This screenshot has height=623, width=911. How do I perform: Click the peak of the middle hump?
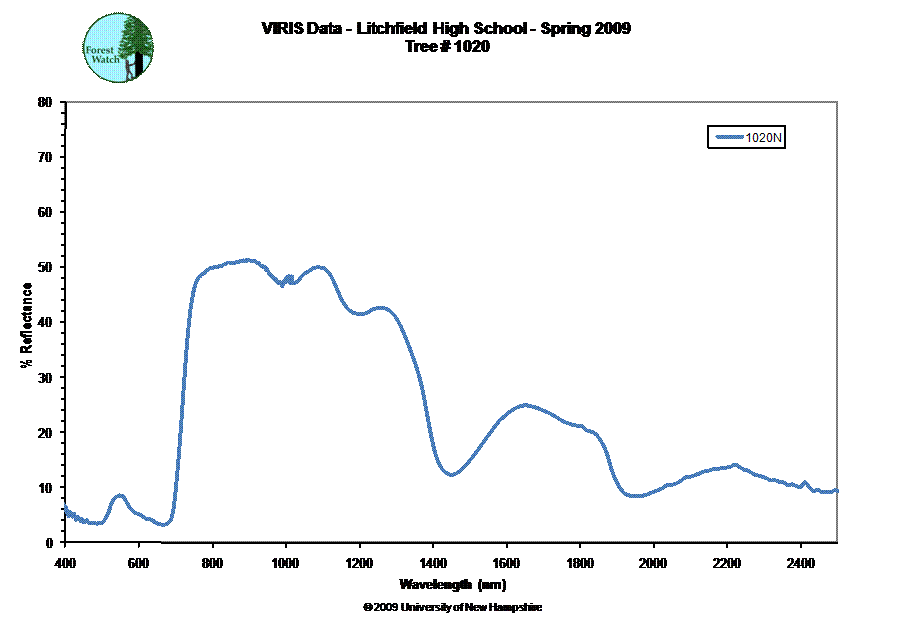526,405
